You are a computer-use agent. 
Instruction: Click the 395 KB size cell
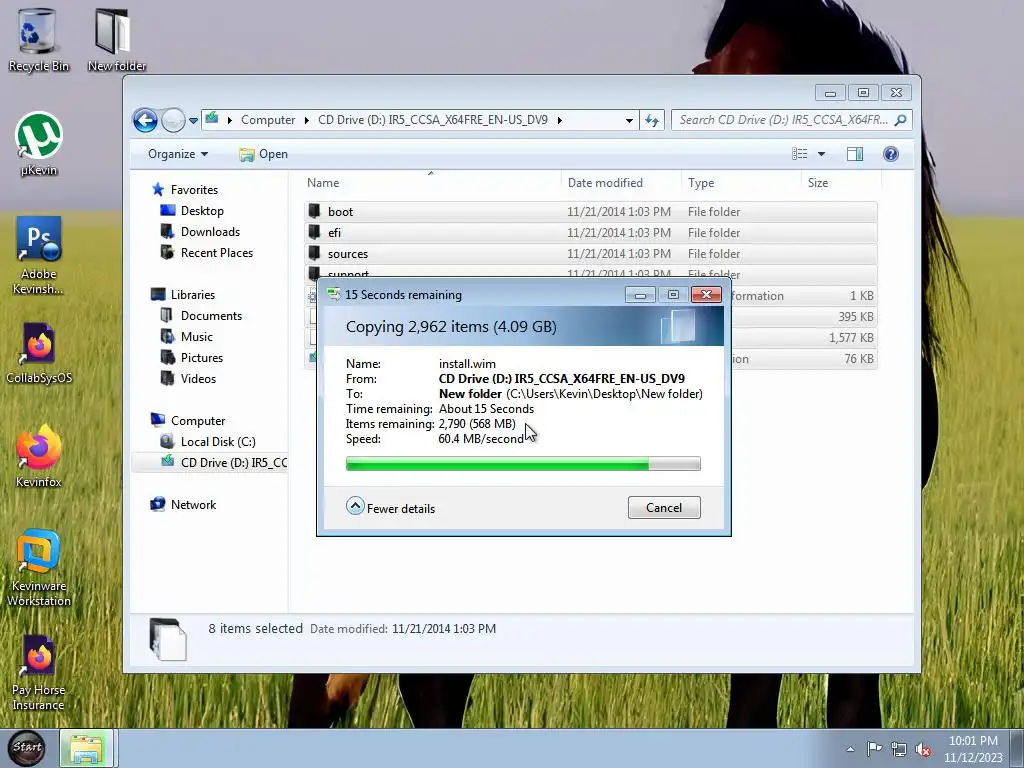coord(856,317)
